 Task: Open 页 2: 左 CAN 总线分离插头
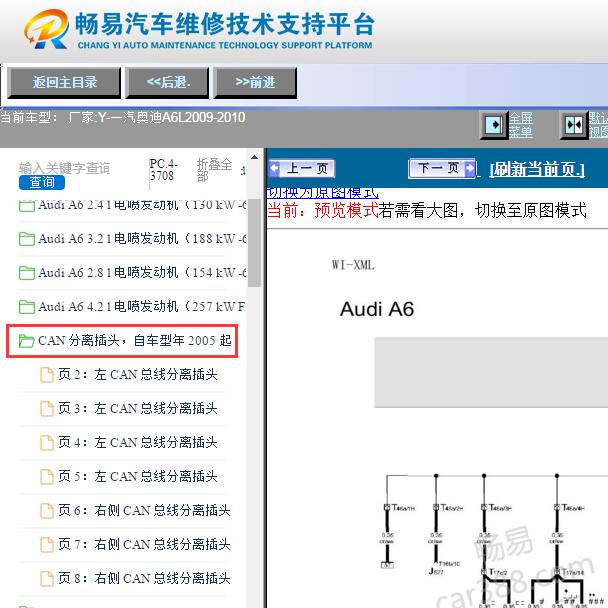point(138,375)
